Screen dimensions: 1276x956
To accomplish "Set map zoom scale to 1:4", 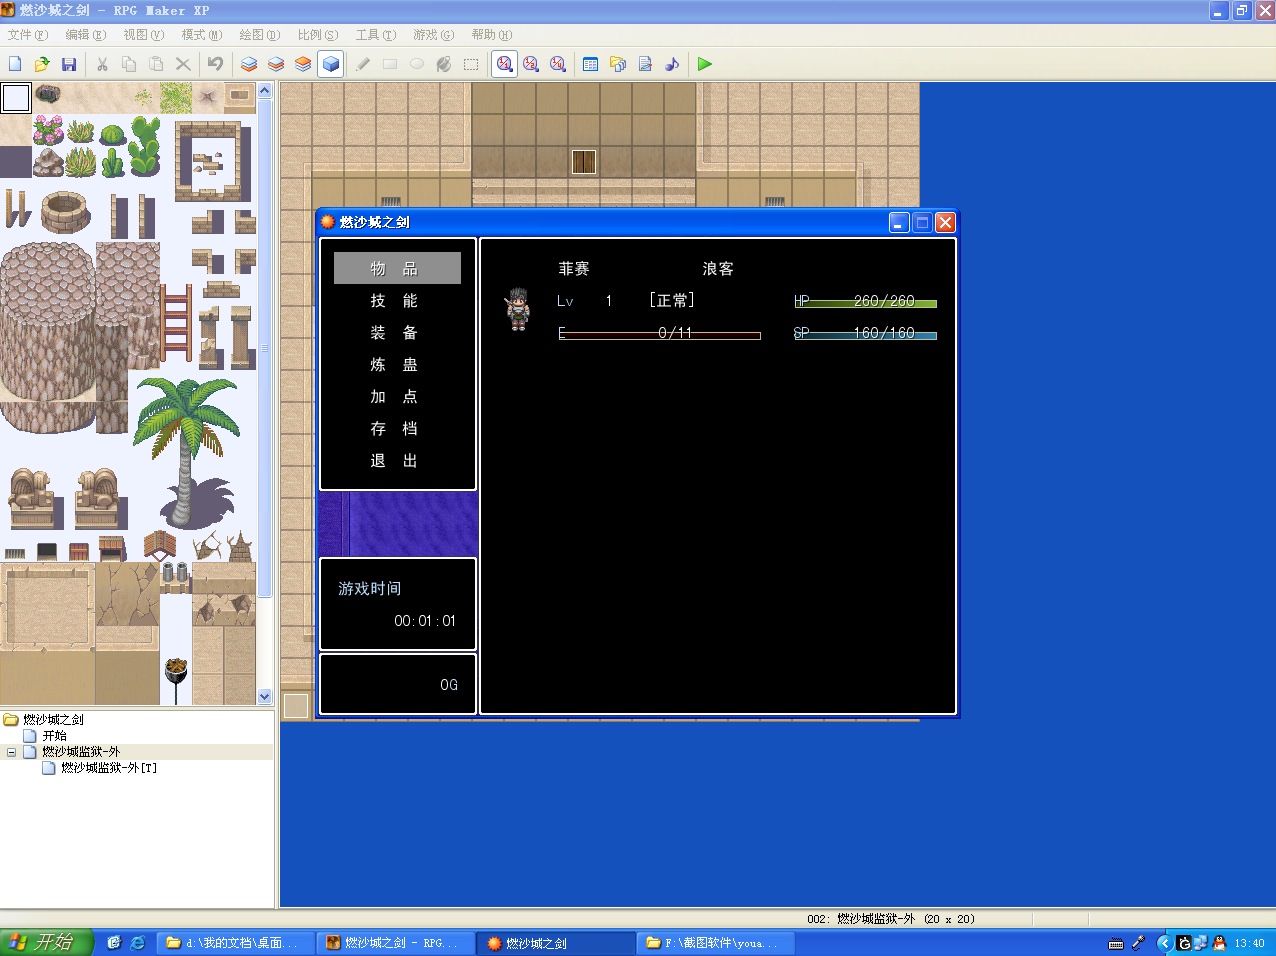I will click(558, 64).
